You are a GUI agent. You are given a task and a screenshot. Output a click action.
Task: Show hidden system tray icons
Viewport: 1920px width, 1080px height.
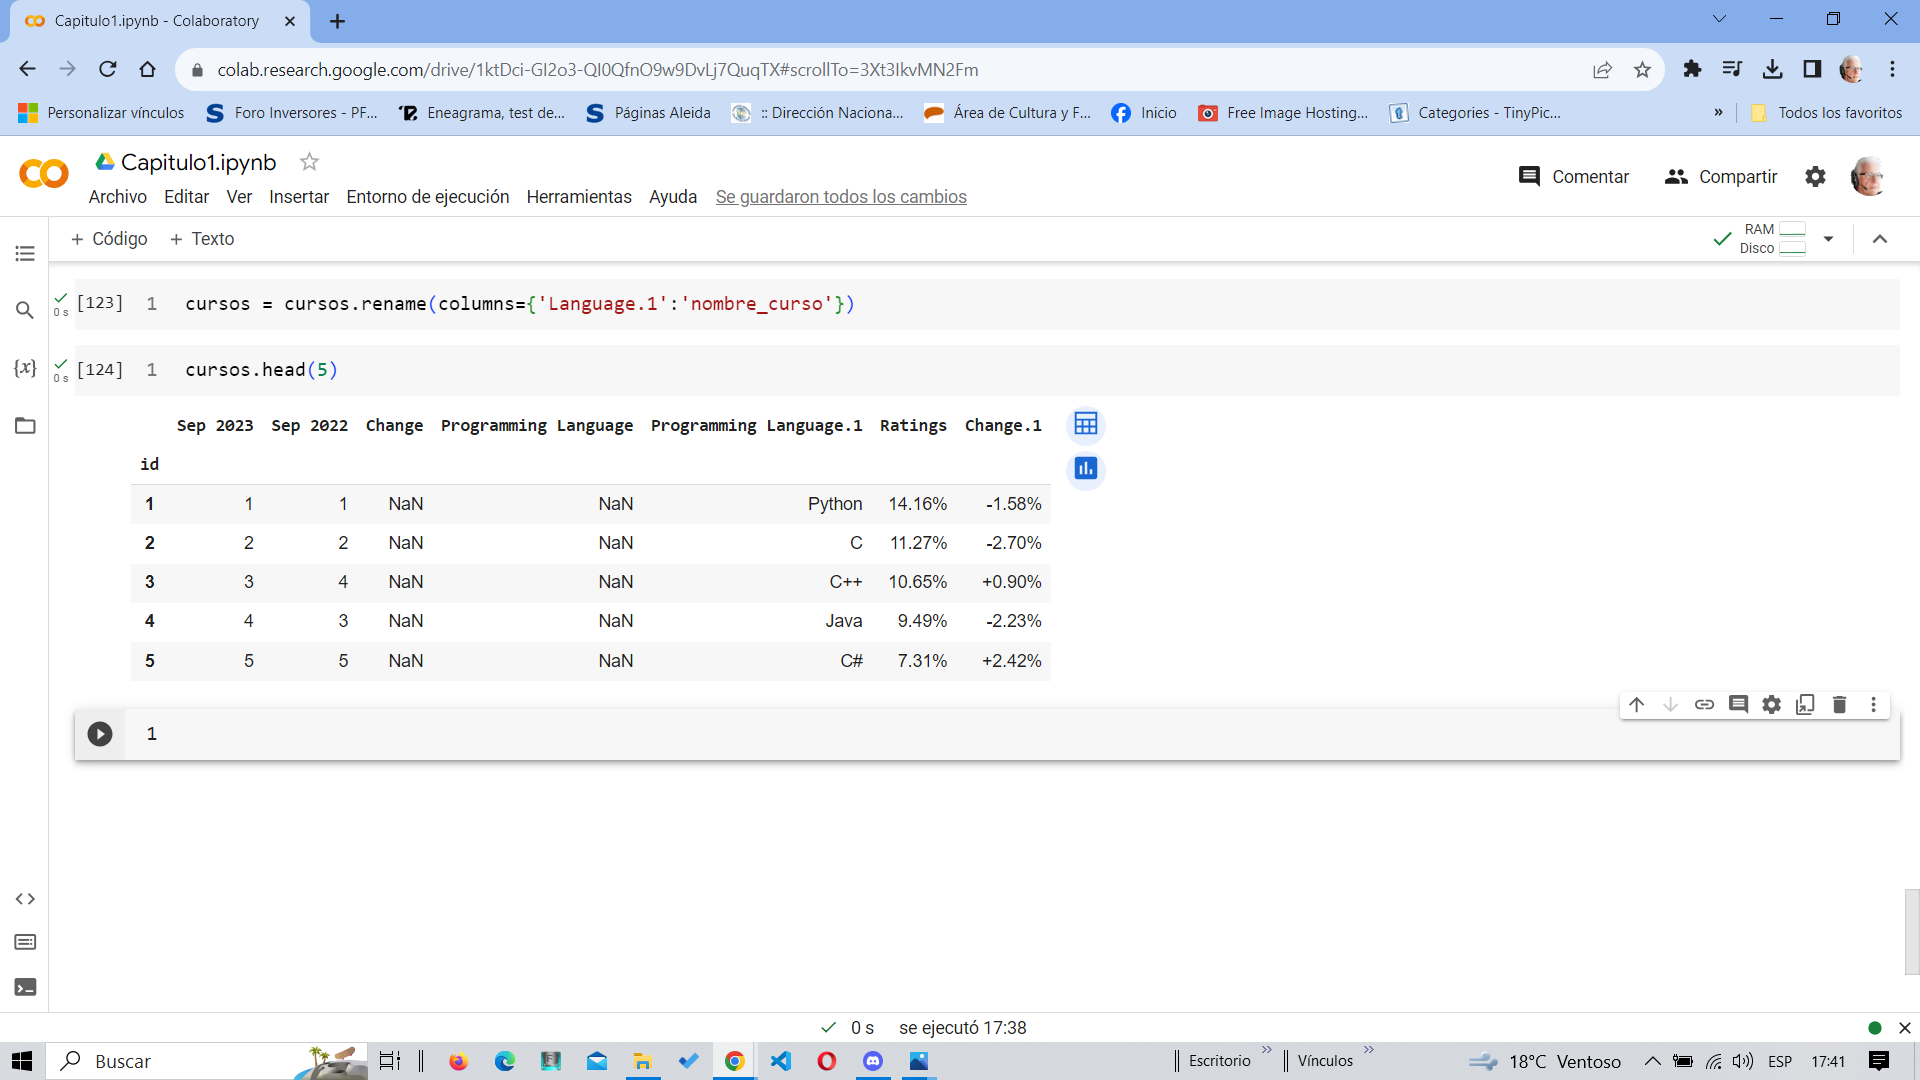[1652, 1061]
